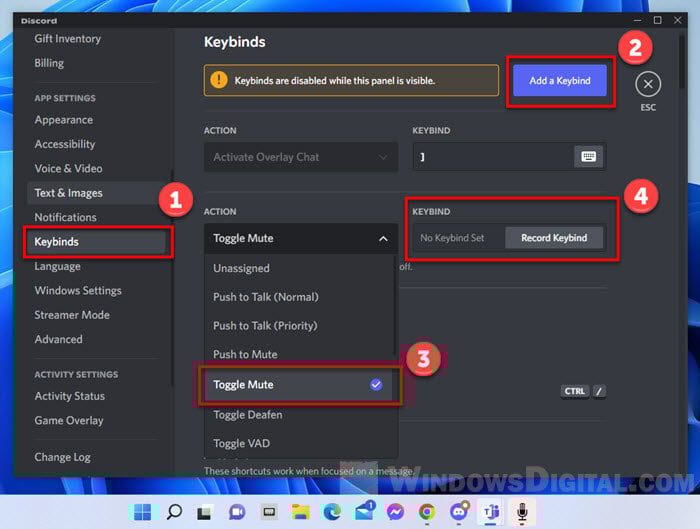Open Microsoft Teams from taskbar

[491, 512]
